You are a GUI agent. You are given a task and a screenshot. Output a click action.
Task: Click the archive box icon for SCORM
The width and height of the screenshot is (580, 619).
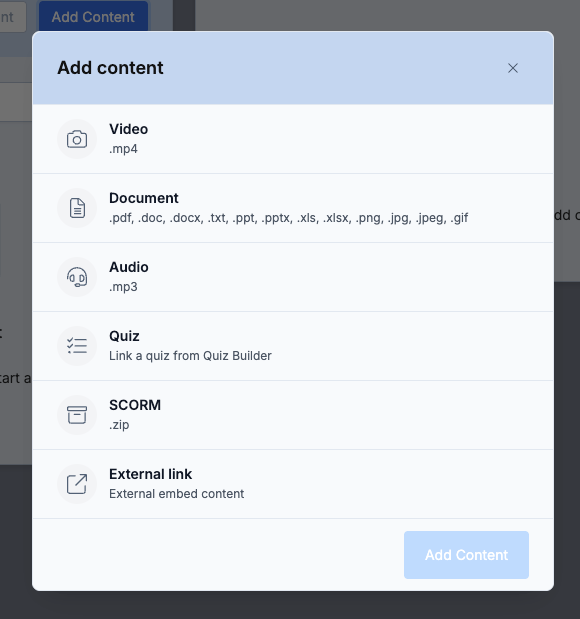click(77, 415)
